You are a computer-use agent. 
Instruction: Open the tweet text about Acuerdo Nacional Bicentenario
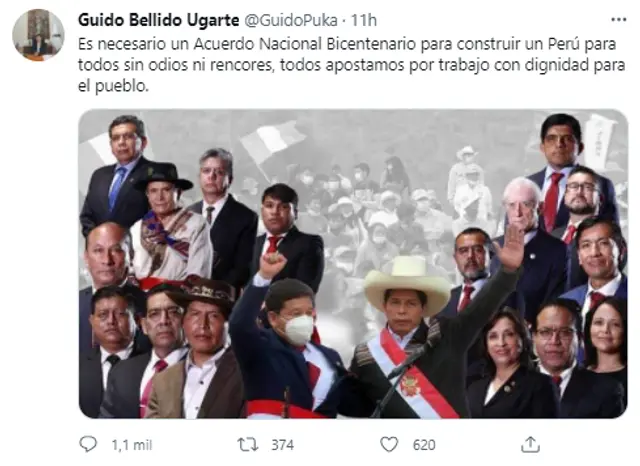351,65
